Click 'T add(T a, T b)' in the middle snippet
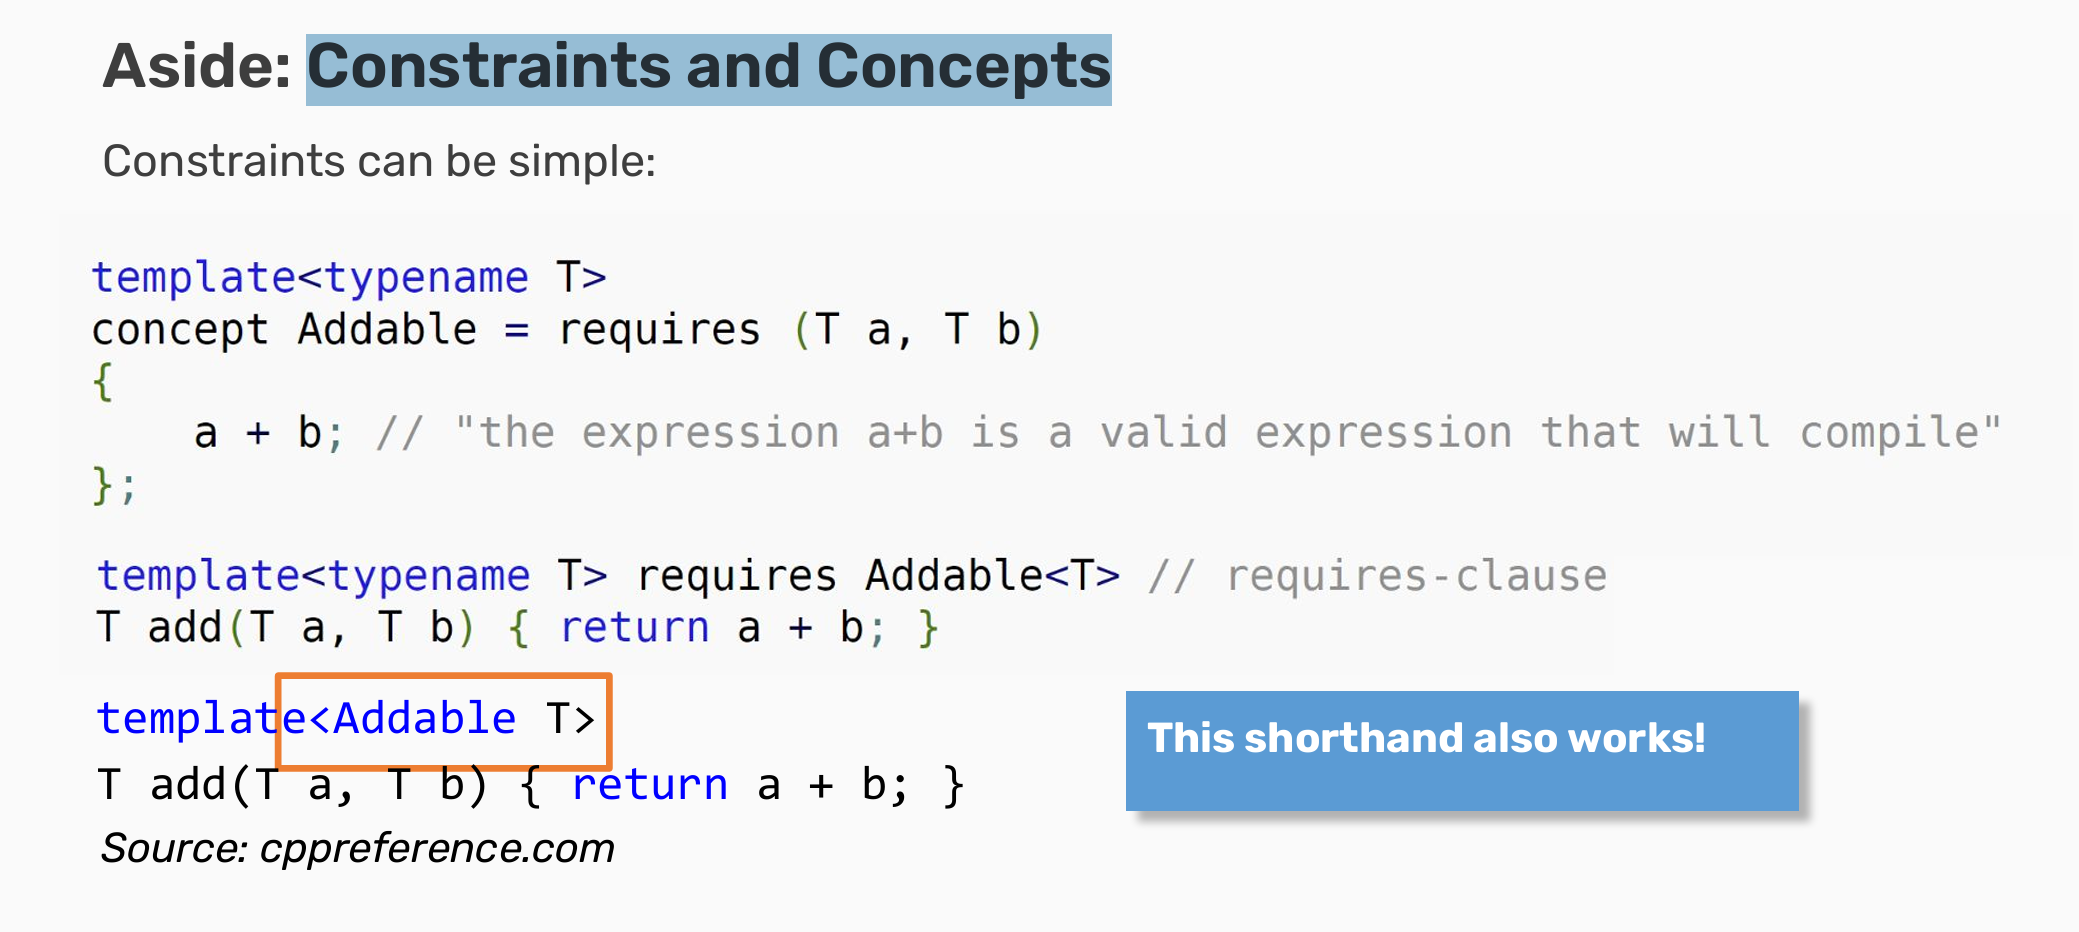Viewport: 2079px width, 932px height. click(x=285, y=628)
